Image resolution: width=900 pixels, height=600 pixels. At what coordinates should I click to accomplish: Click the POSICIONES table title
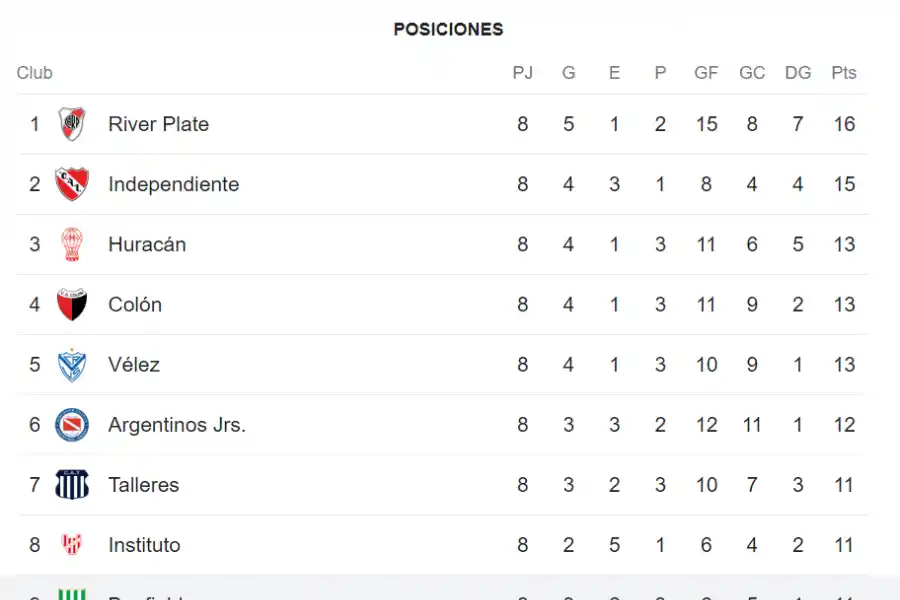point(448,29)
